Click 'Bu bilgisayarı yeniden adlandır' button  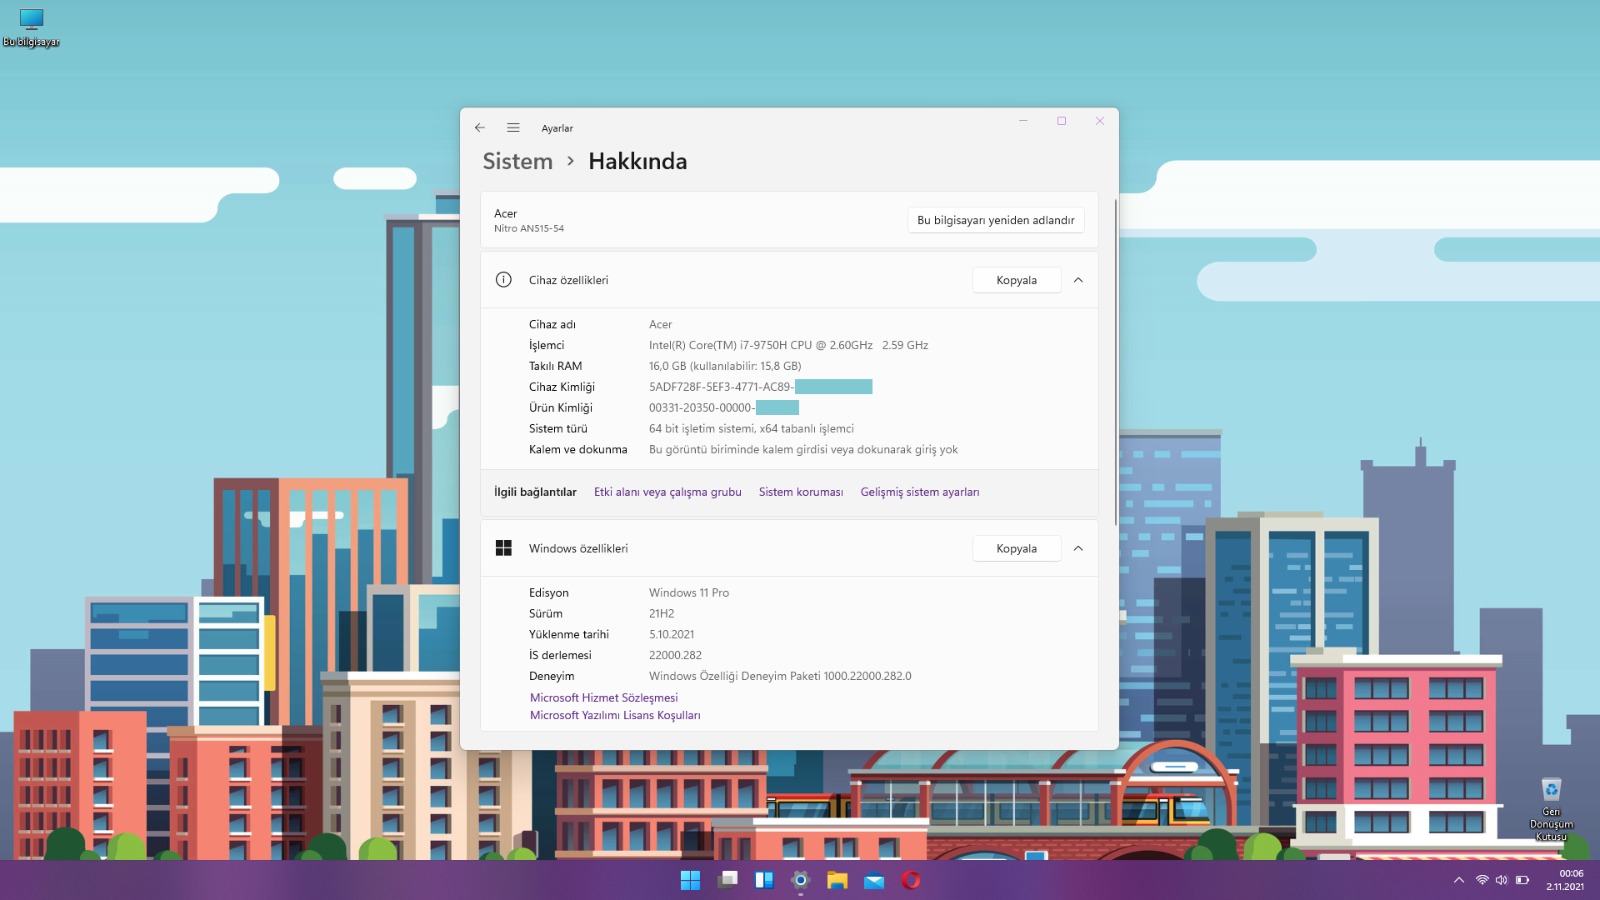tap(996, 220)
